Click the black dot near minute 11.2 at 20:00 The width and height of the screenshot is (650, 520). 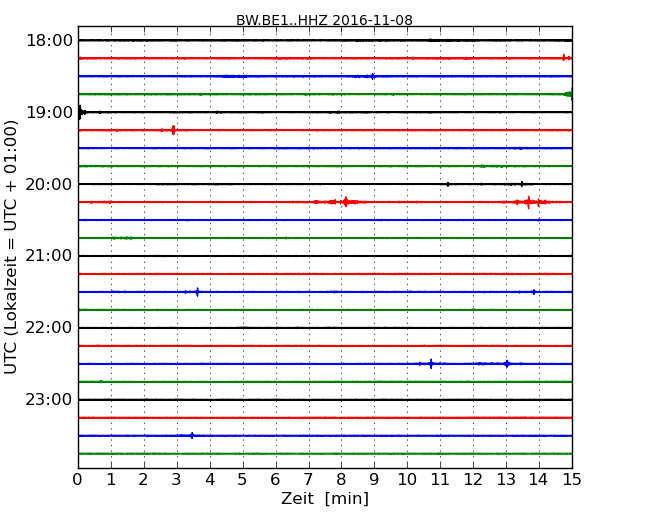[448, 184]
